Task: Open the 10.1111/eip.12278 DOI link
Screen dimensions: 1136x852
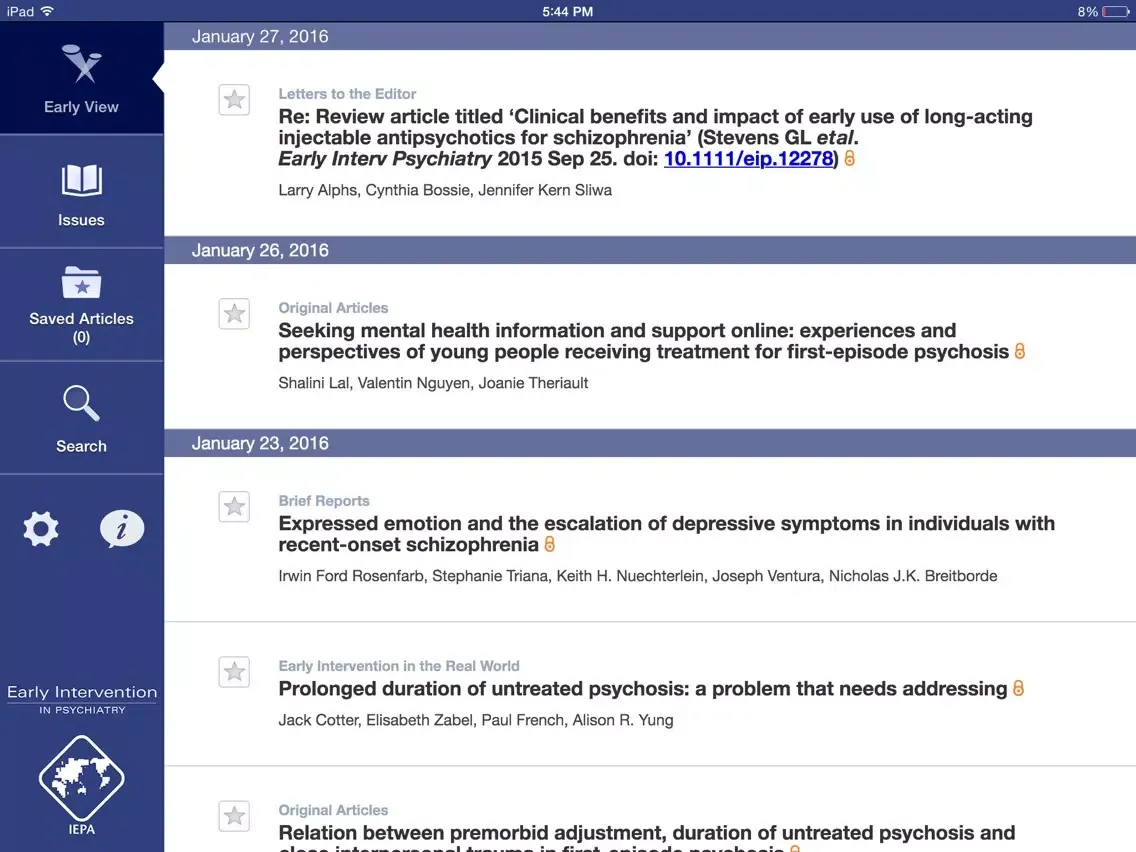Action: (748, 159)
